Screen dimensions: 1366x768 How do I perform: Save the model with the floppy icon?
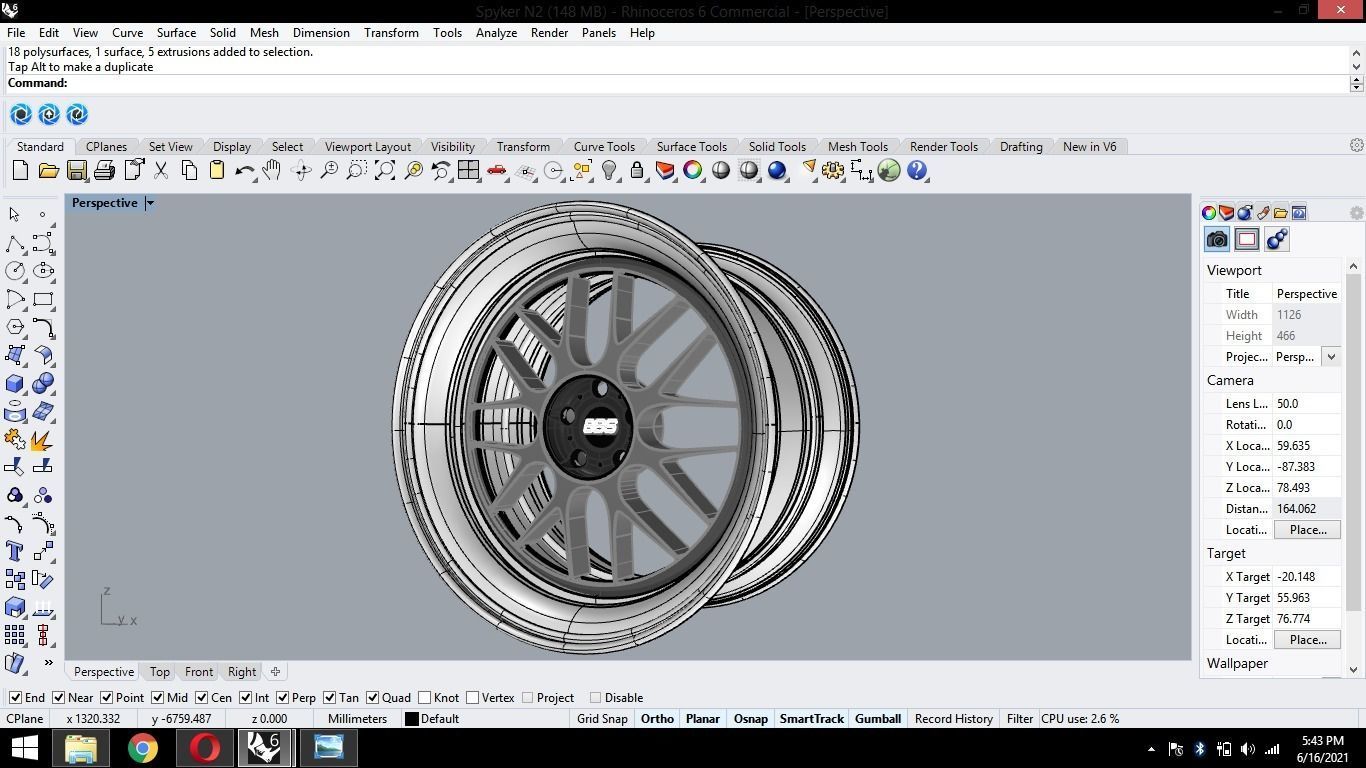coord(76,171)
